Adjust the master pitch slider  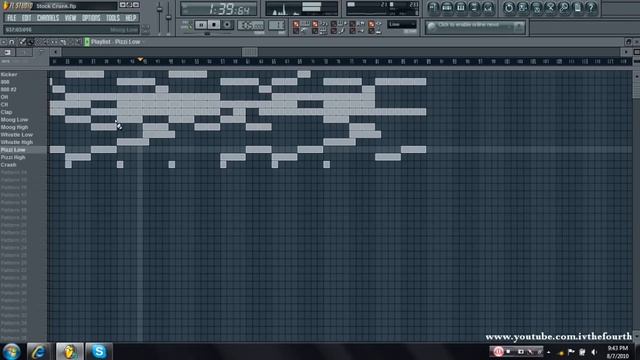pos(169,18)
